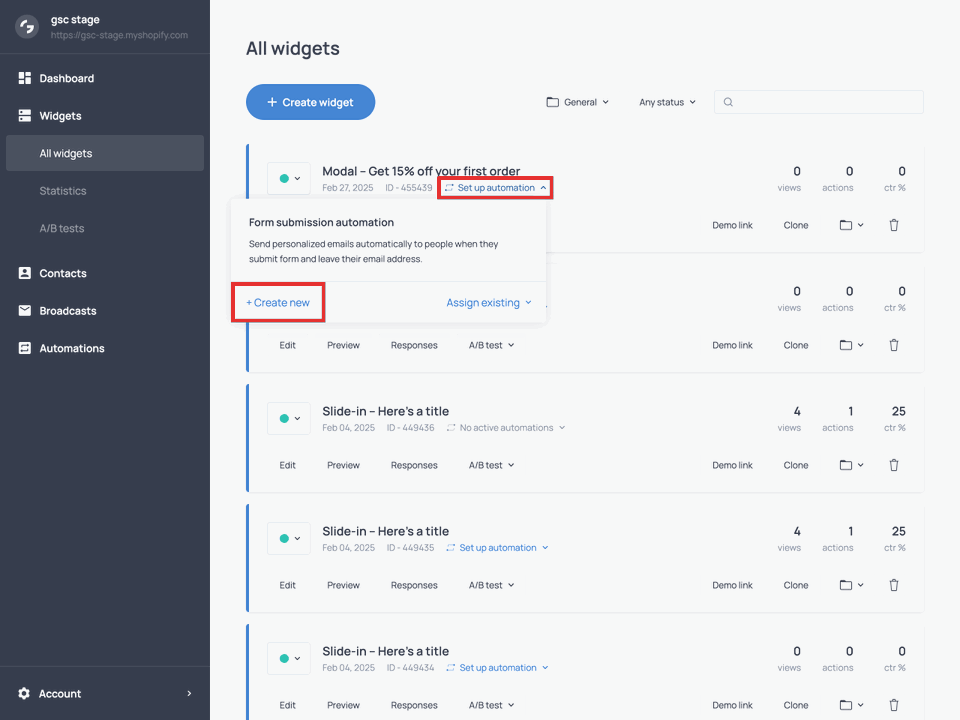960x720 pixels.
Task: Choose Create new in the automation popup
Action: 278,302
